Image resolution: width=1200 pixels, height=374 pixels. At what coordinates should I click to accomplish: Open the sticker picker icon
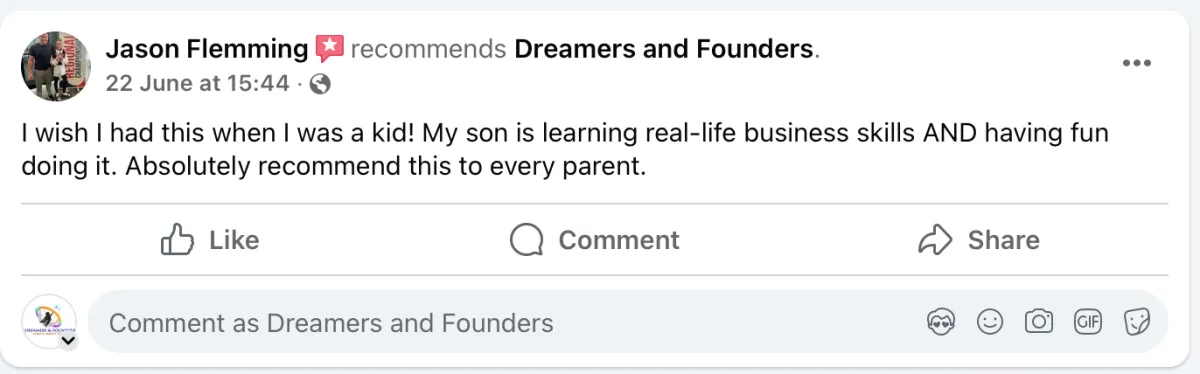click(1136, 322)
